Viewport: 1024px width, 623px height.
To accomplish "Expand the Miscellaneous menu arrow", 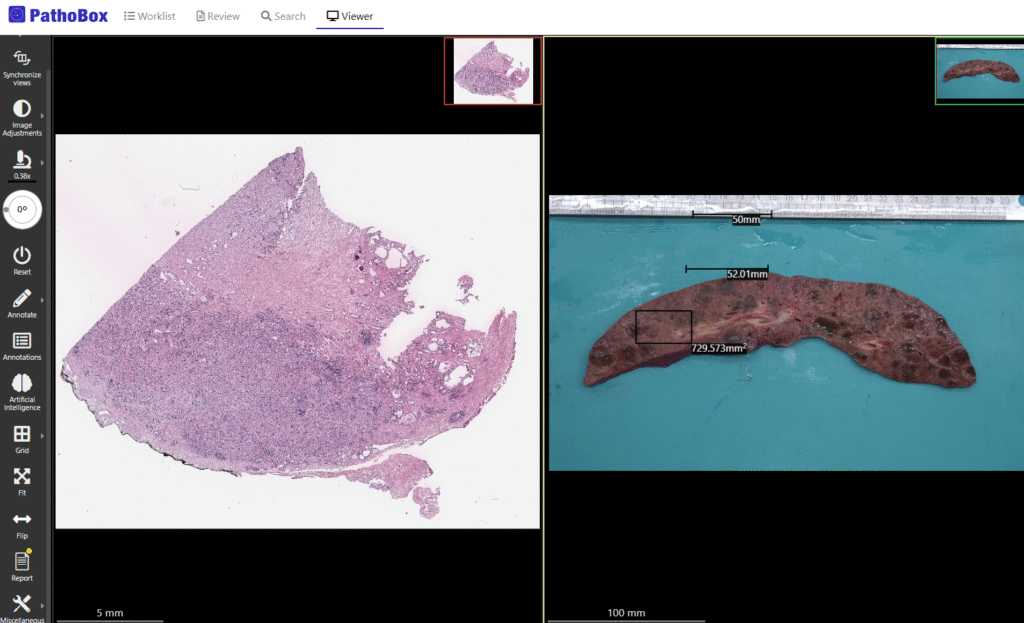I will pyautogui.click(x=41, y=606).
